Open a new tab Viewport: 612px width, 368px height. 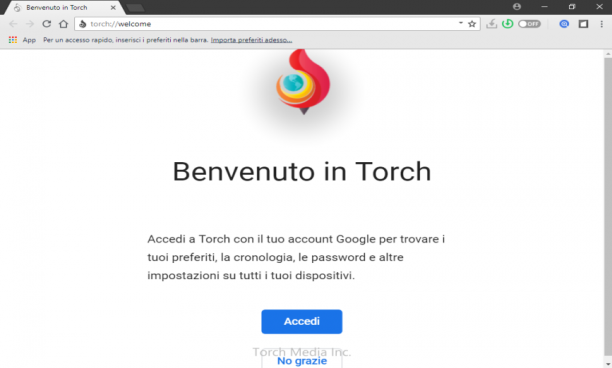point(135,8)
